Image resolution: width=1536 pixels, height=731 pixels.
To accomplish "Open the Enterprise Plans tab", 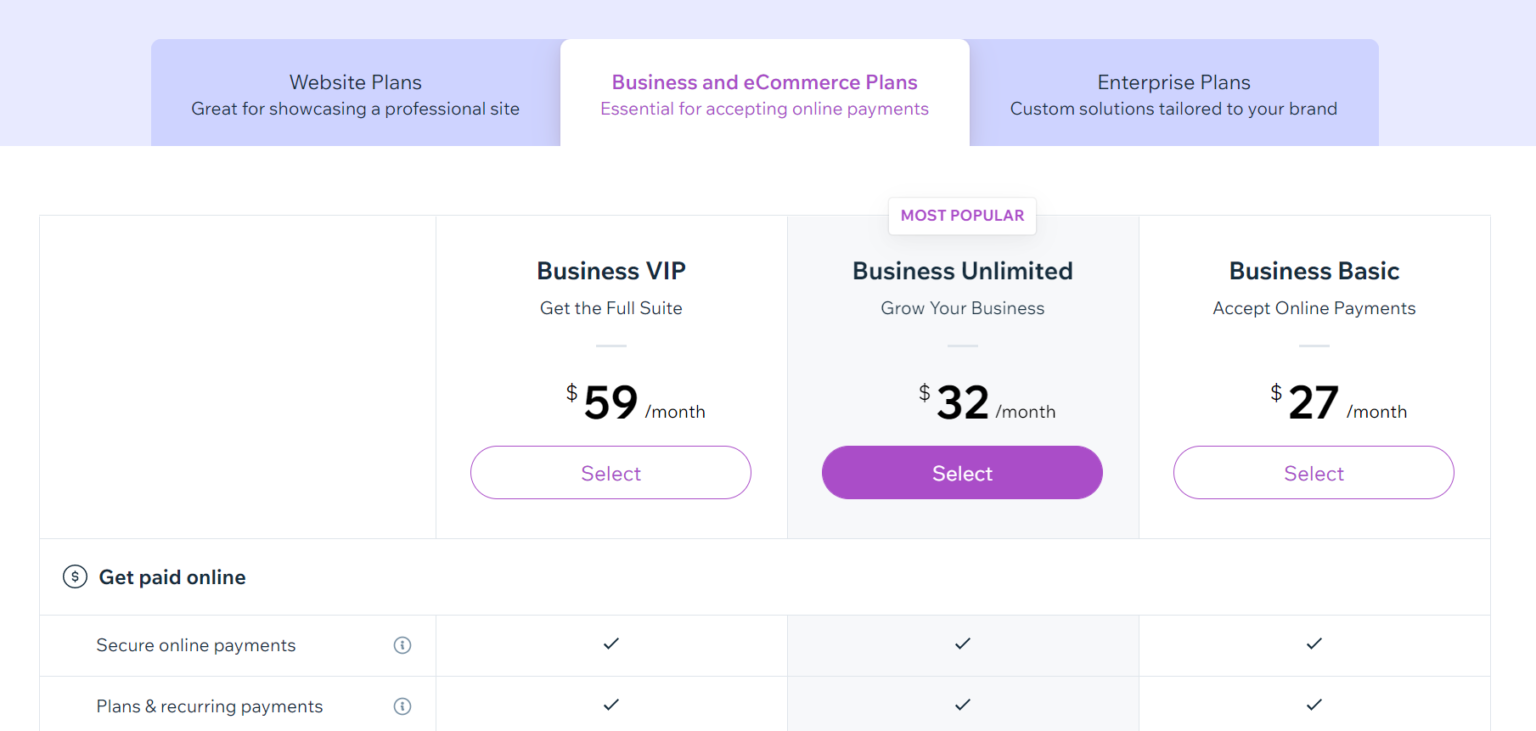I will click(x=1173, y=92).
